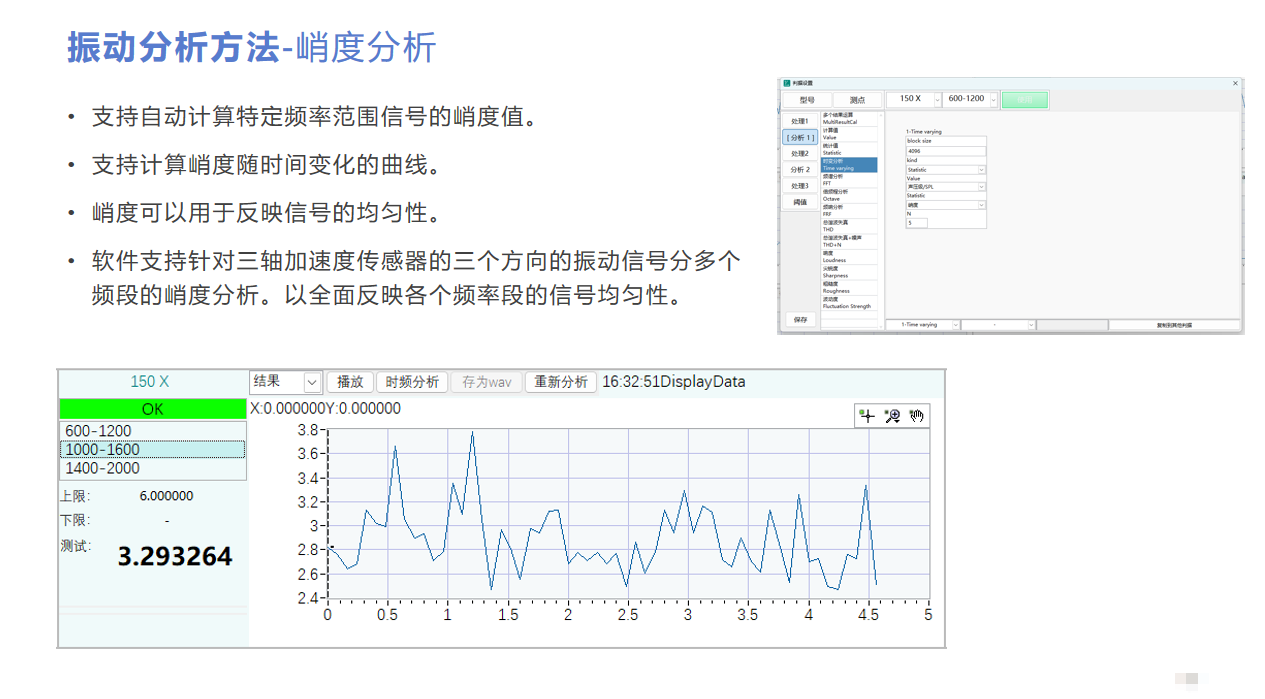
Task: Click the 重新分析 button
Action: [560, 381]
